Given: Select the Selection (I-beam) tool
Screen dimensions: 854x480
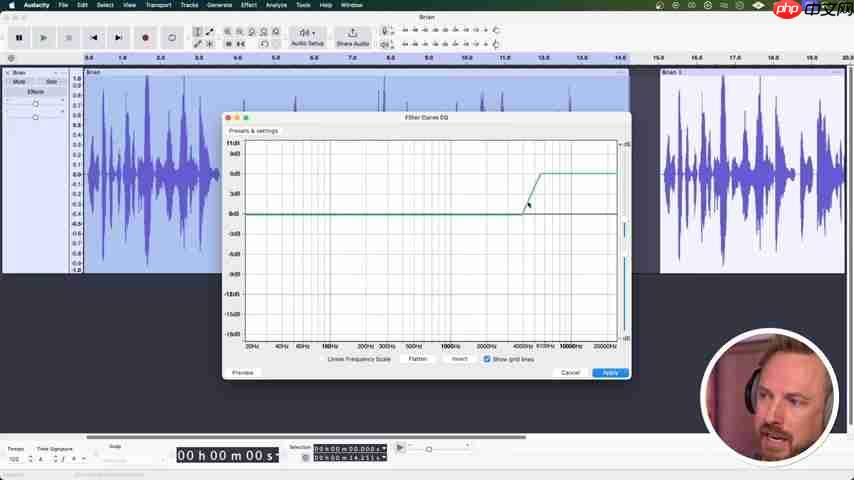Looking at the screenshot, I should (x=198, y=32).
